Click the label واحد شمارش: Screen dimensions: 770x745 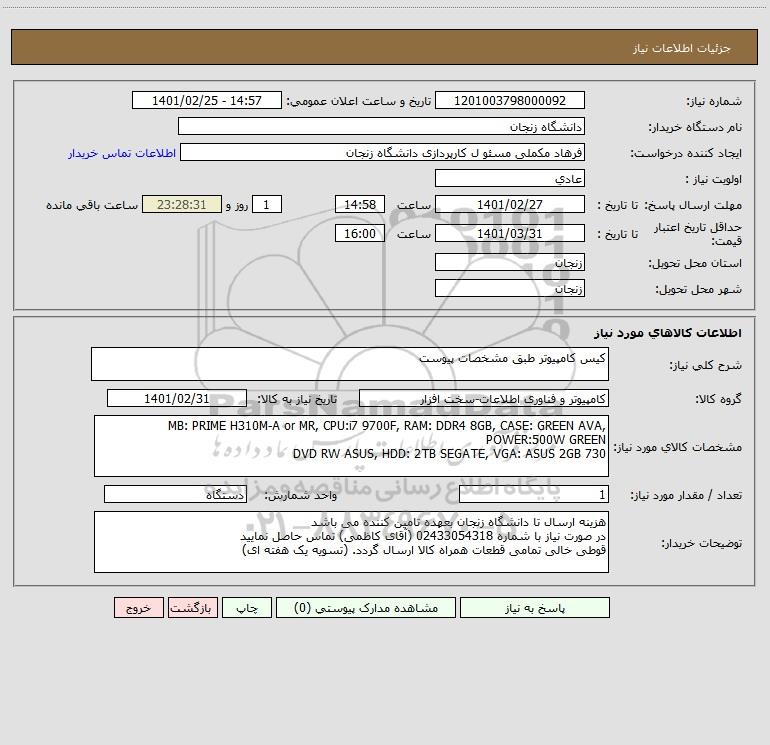click(x=301, y=496)
